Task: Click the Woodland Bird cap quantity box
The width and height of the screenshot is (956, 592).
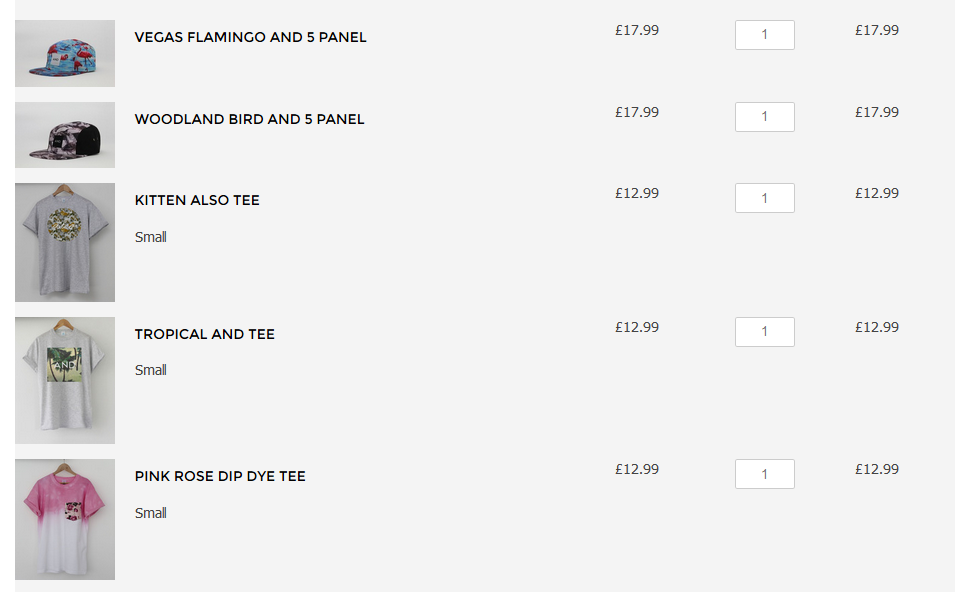Action: tap(764, 117)
